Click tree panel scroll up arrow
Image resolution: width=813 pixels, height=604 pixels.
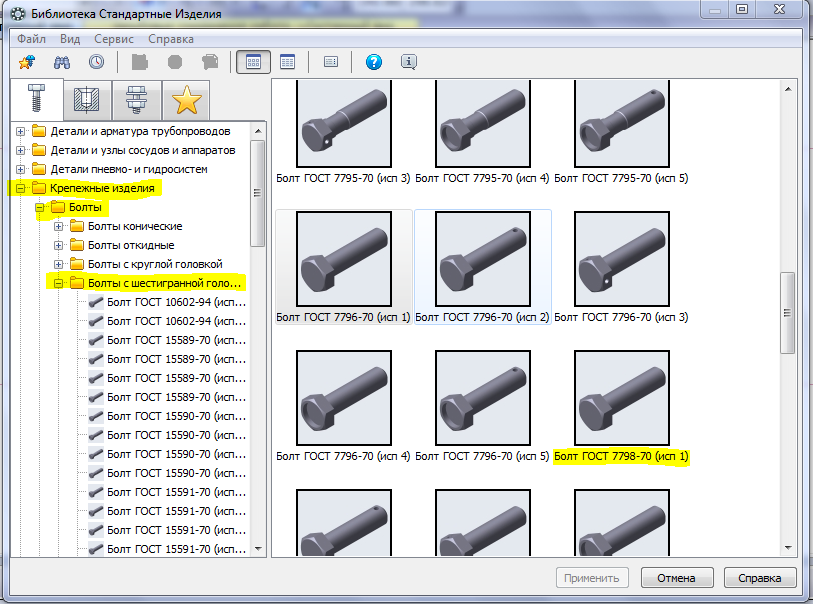[258, 131]
